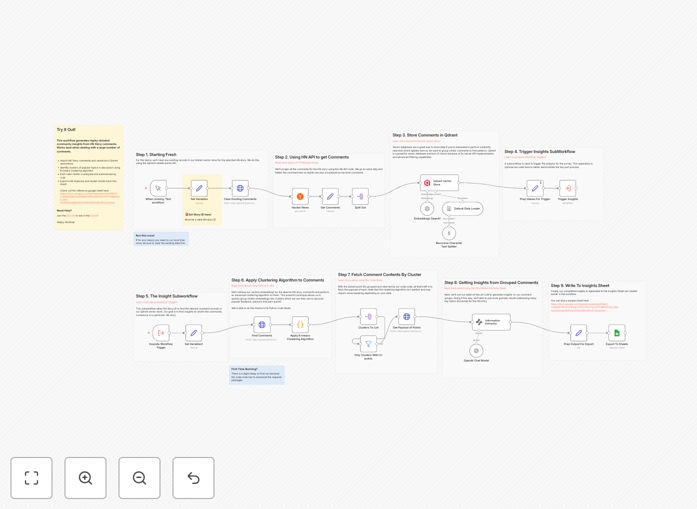The image size is (697, 509).
Task: Select the Qdrant Vector Store node
Action: [x=439, y=183]
